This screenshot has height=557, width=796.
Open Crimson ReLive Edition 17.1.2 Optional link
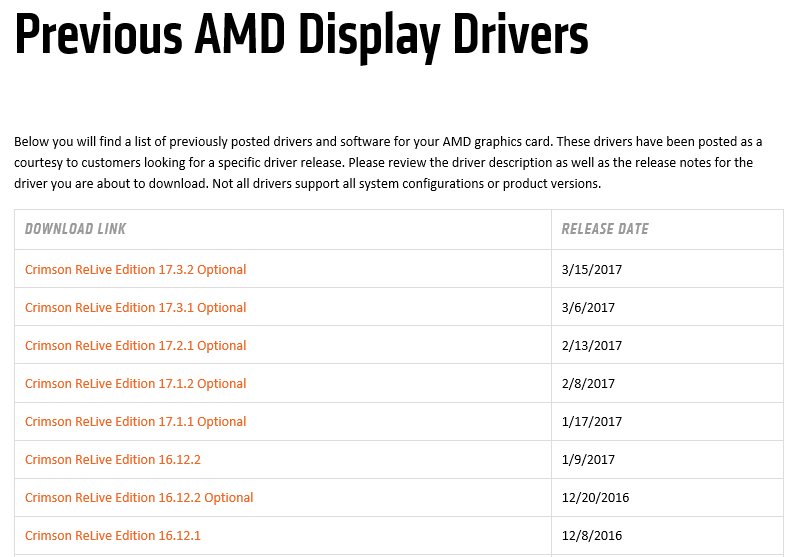point(136,384)
